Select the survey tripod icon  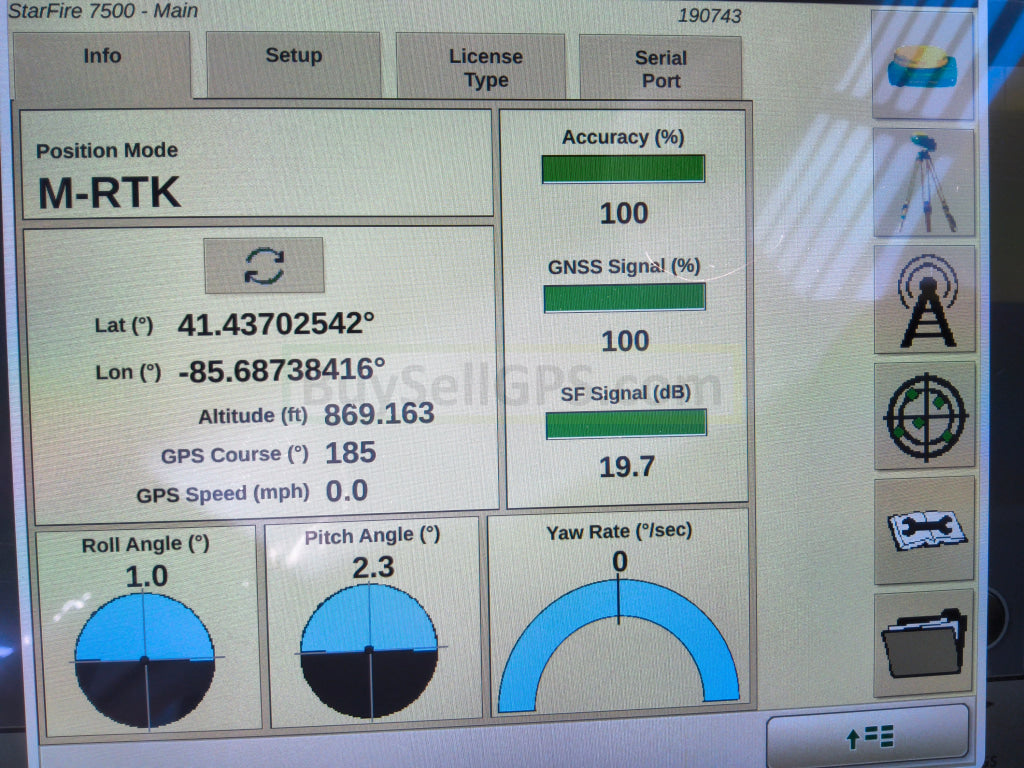pyautogui.click(x=922, y=182)
